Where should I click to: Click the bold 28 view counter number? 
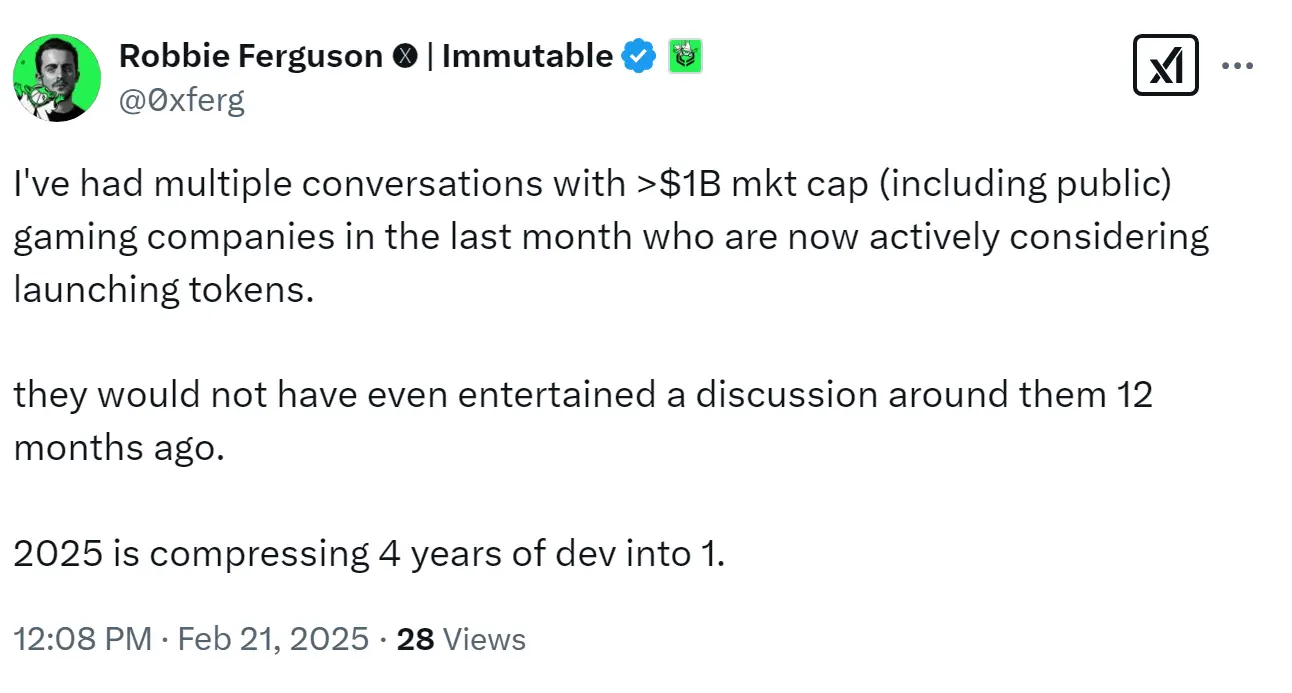pos(415,638)
